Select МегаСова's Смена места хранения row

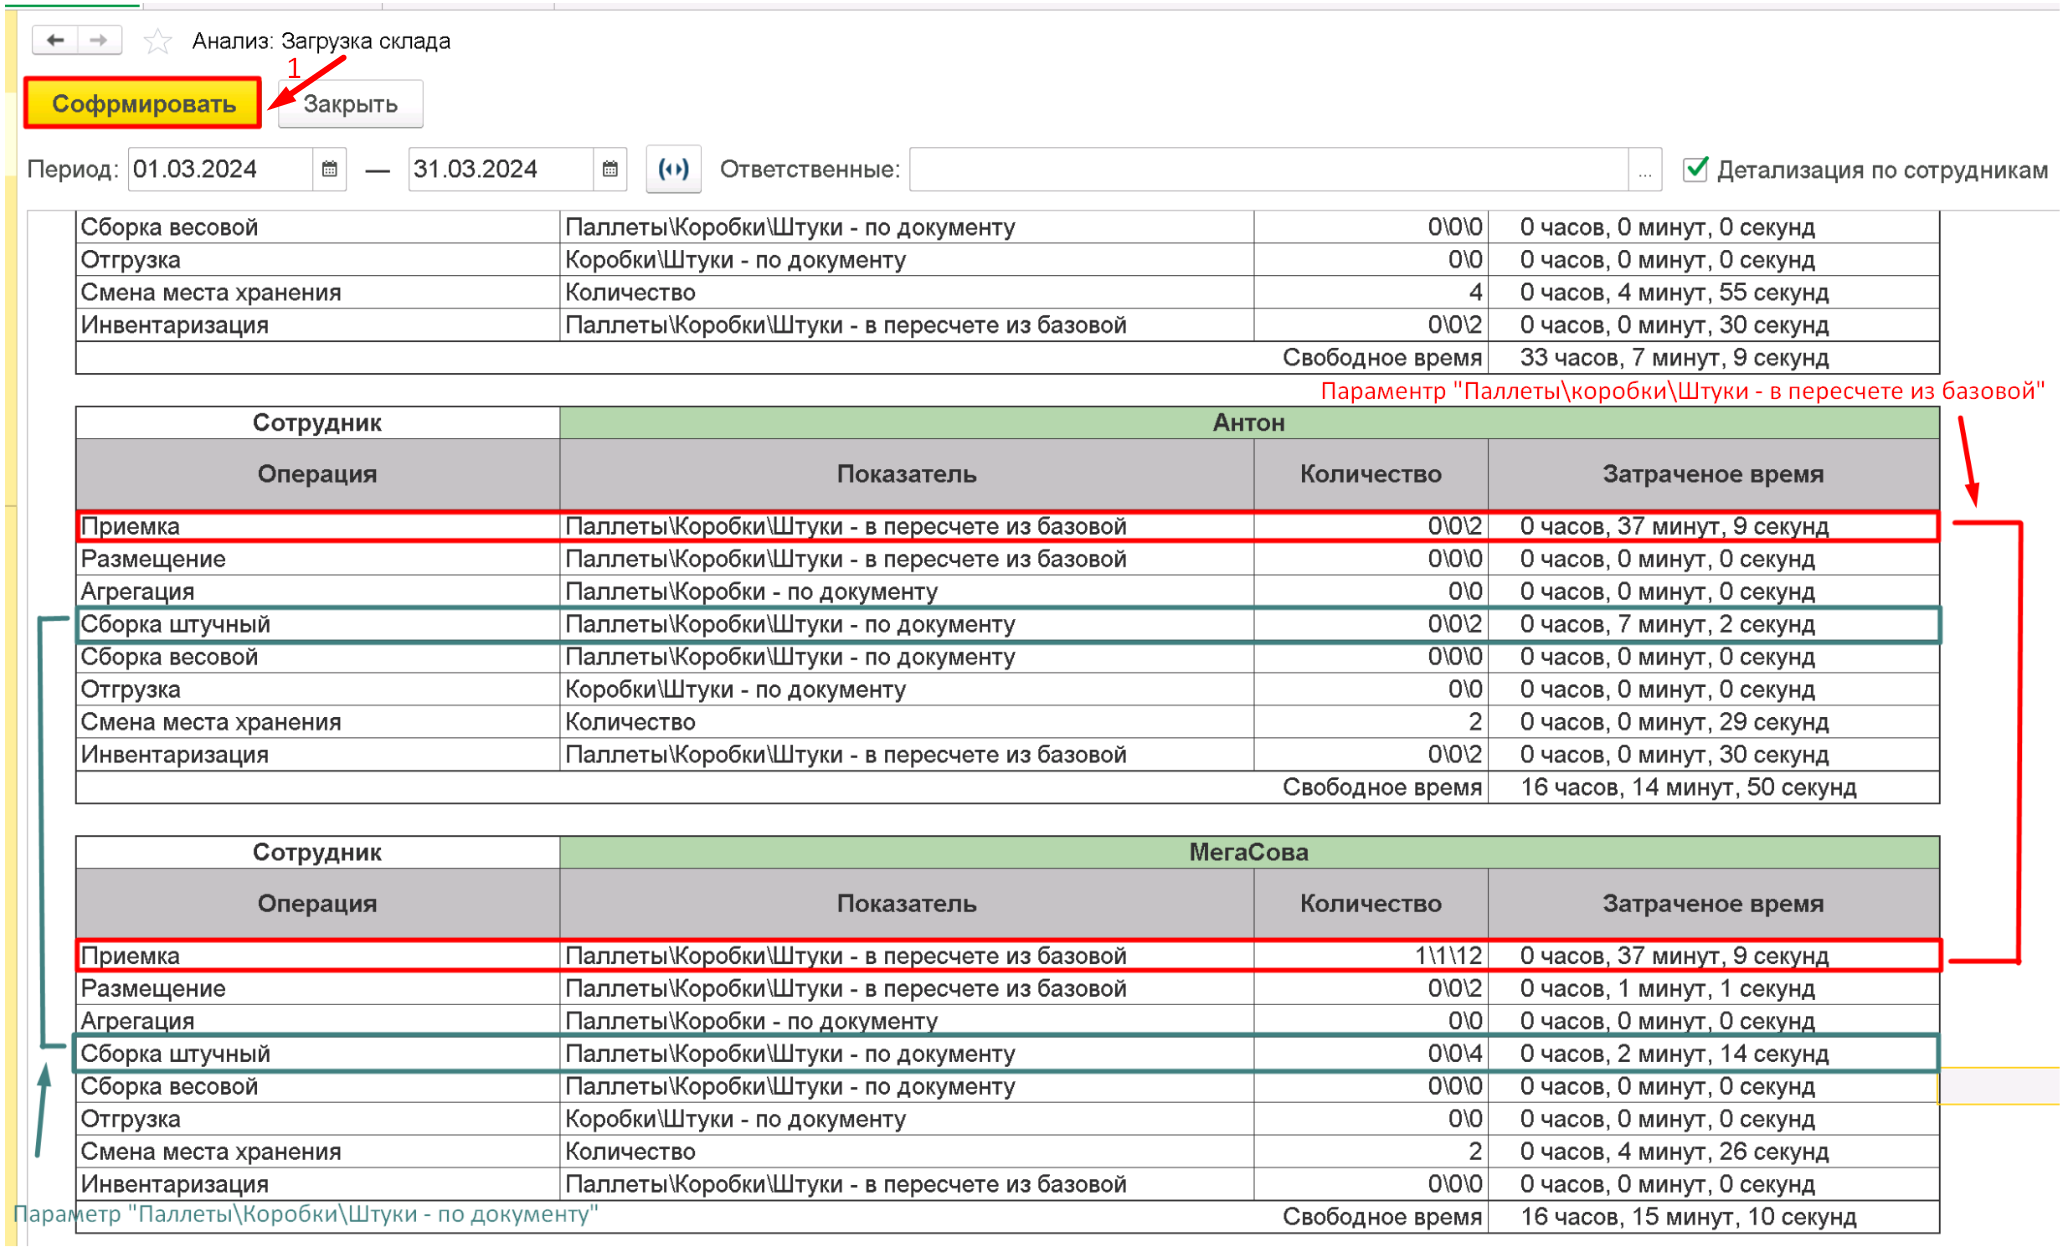click(1007, 1151)
